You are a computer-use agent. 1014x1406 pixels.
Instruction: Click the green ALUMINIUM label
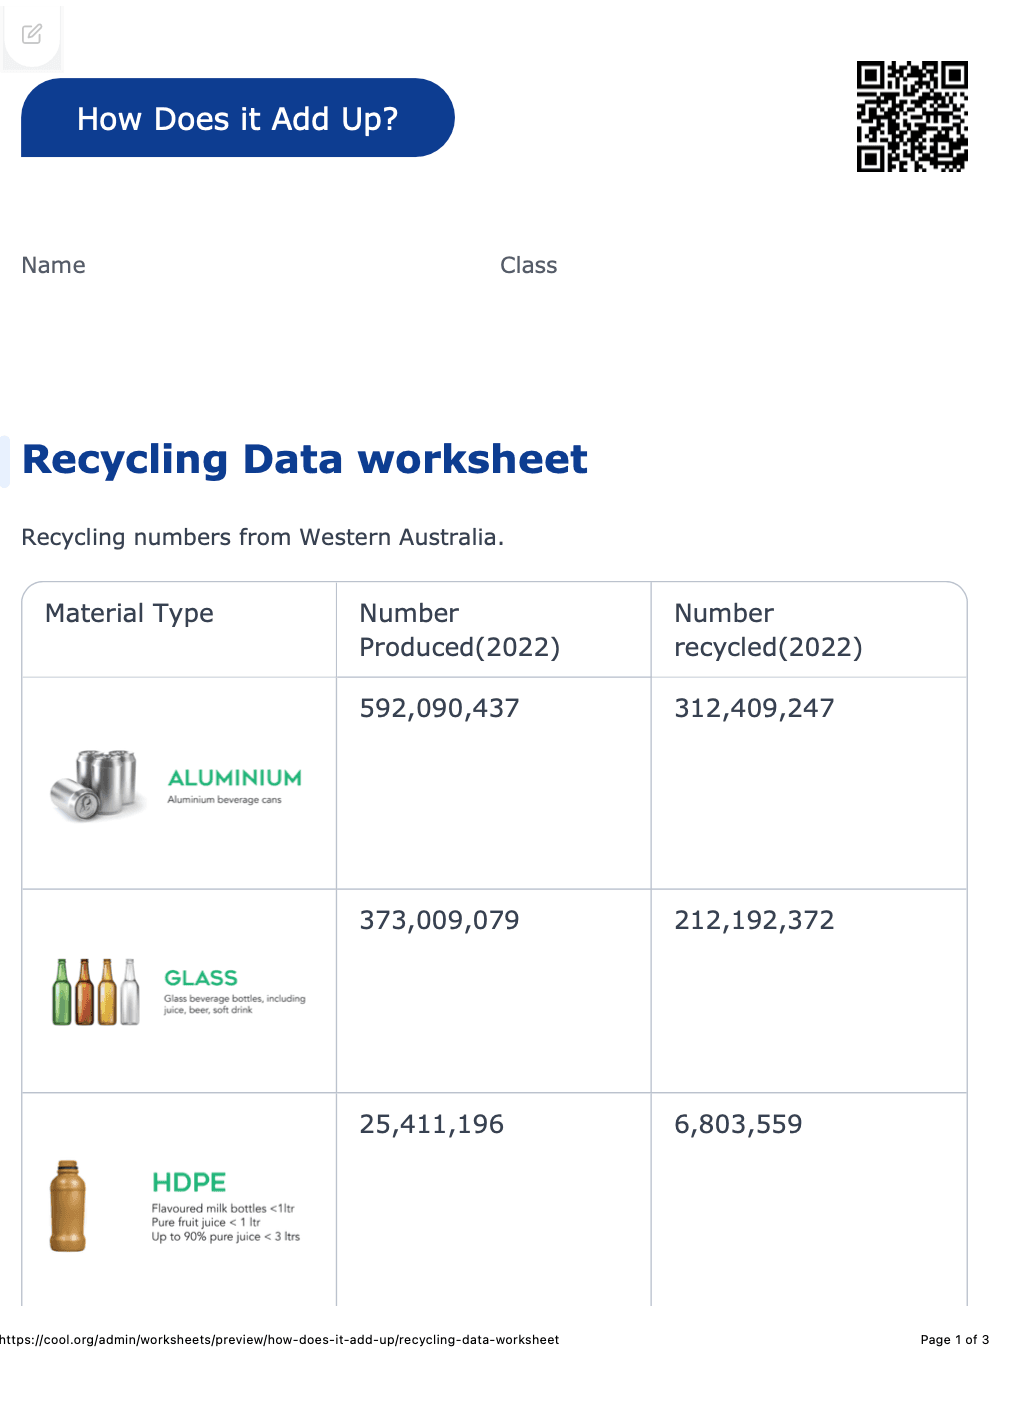pyautogui.click(x=234, y=778)
